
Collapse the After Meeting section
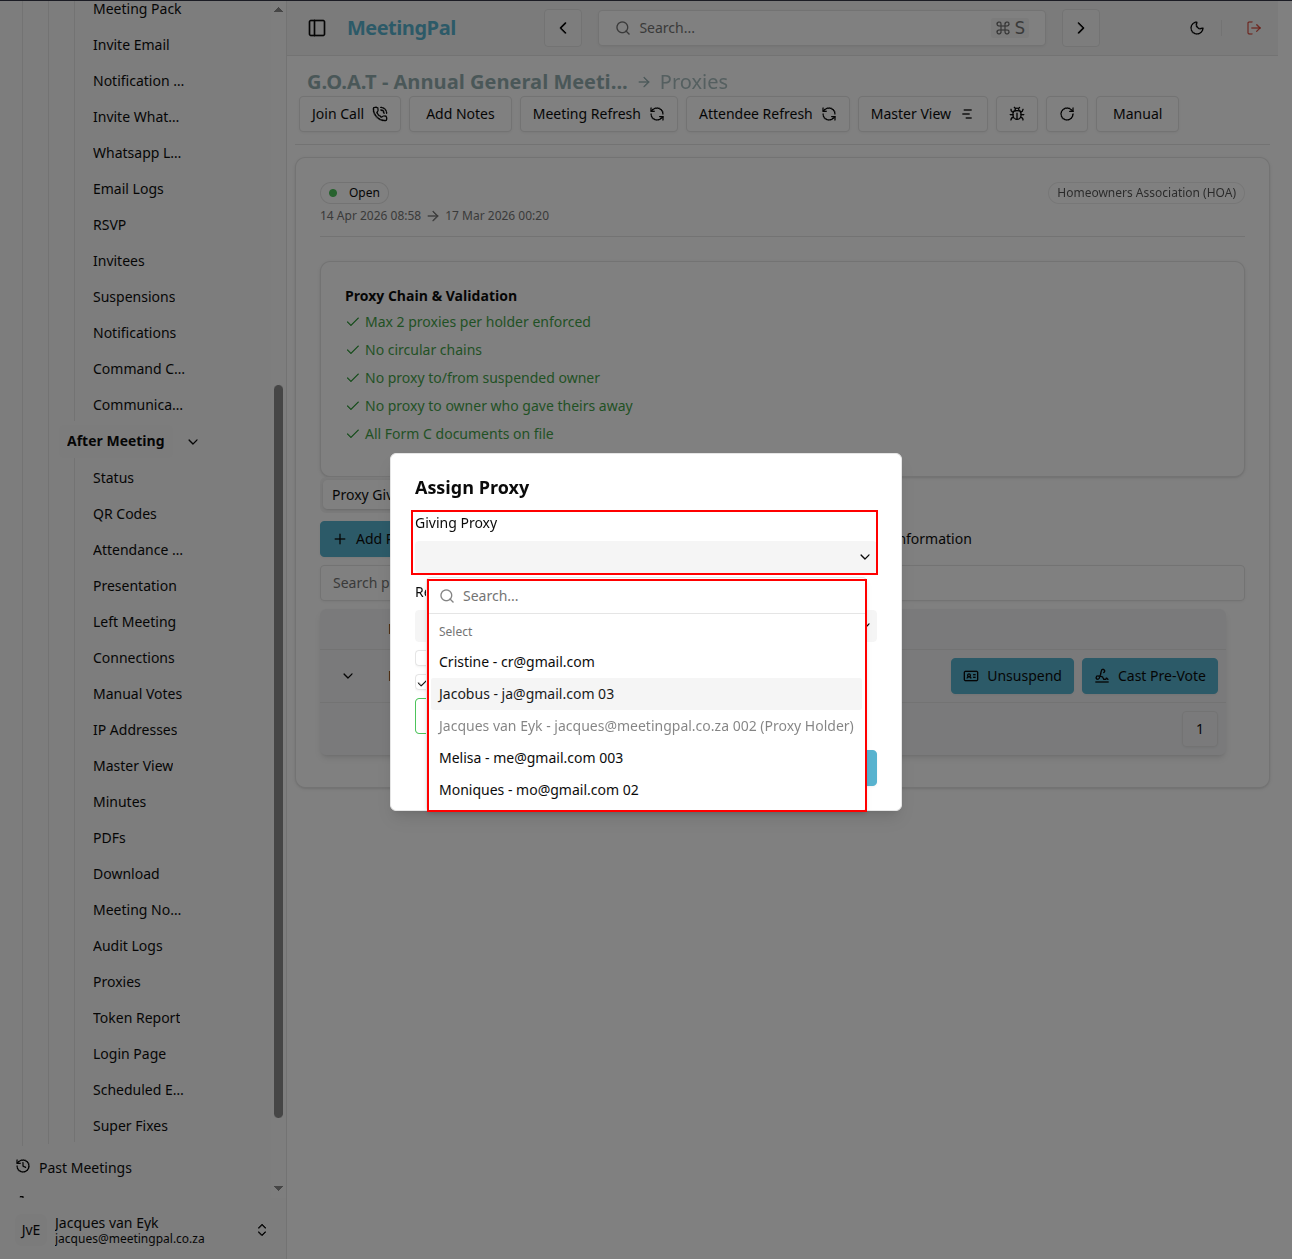(193, 441)
